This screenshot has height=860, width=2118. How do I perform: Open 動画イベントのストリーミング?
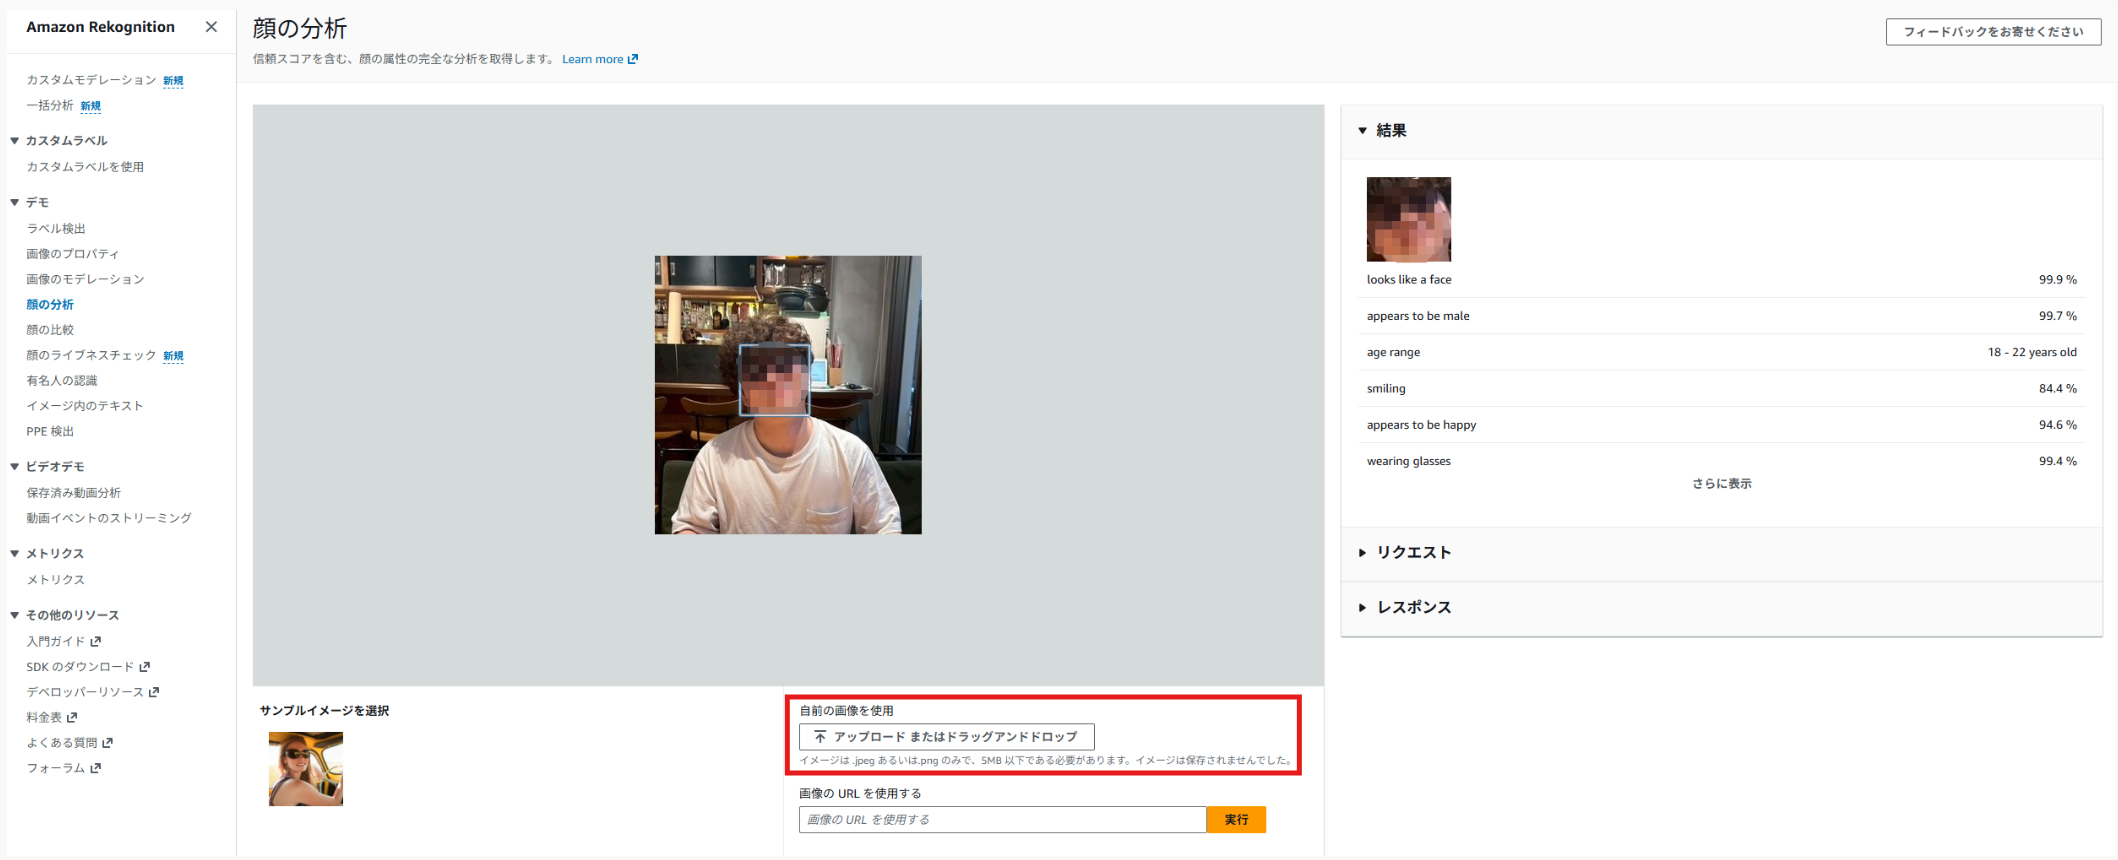[108, 518]
